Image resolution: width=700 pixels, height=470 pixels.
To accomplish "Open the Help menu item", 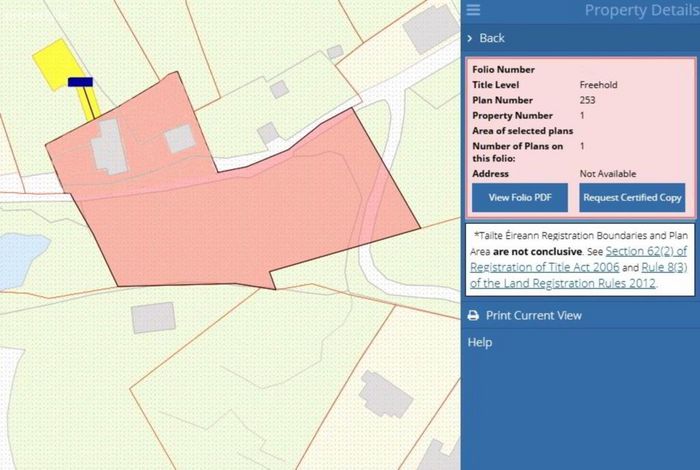I will 480,342.
